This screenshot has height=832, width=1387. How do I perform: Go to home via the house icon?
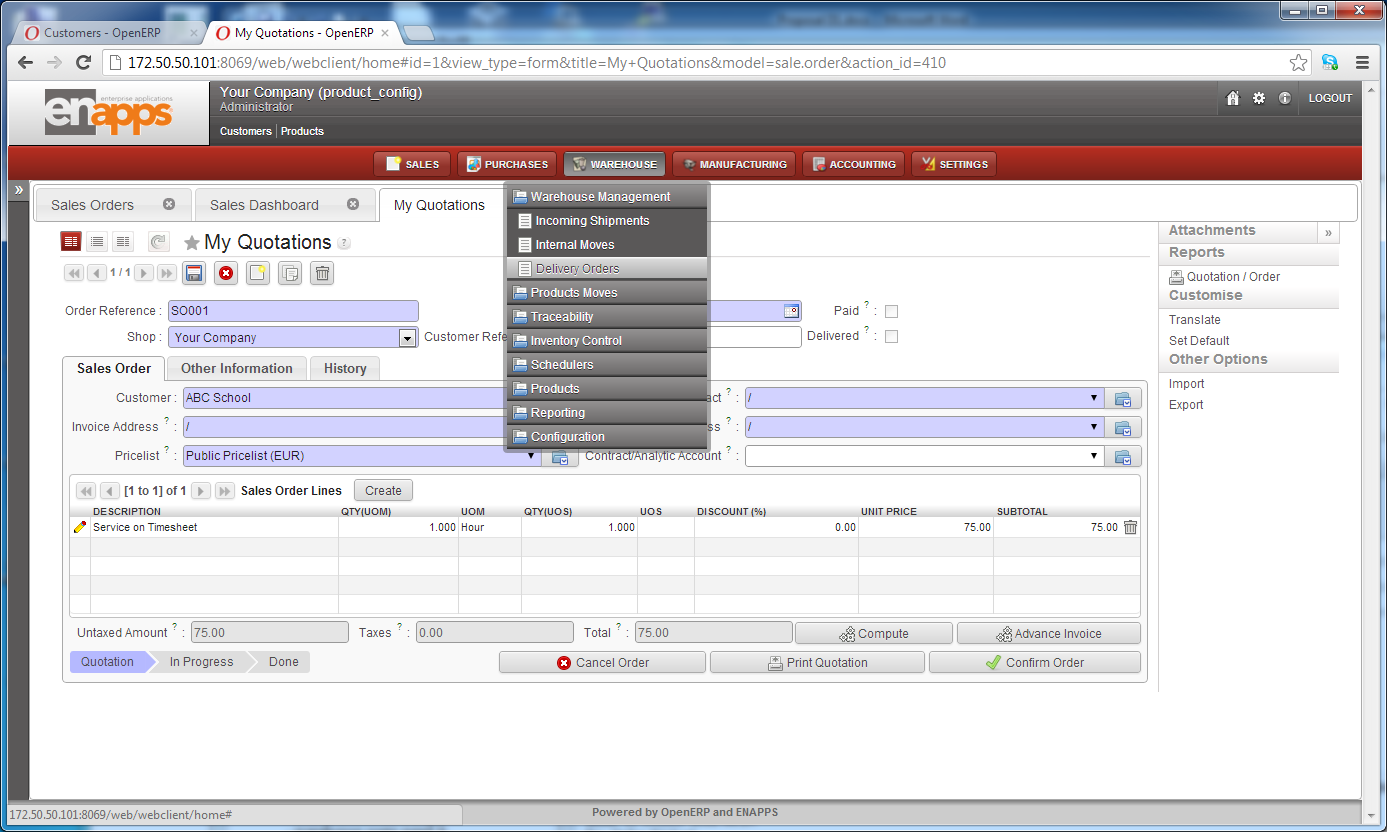coord(1233,98)
